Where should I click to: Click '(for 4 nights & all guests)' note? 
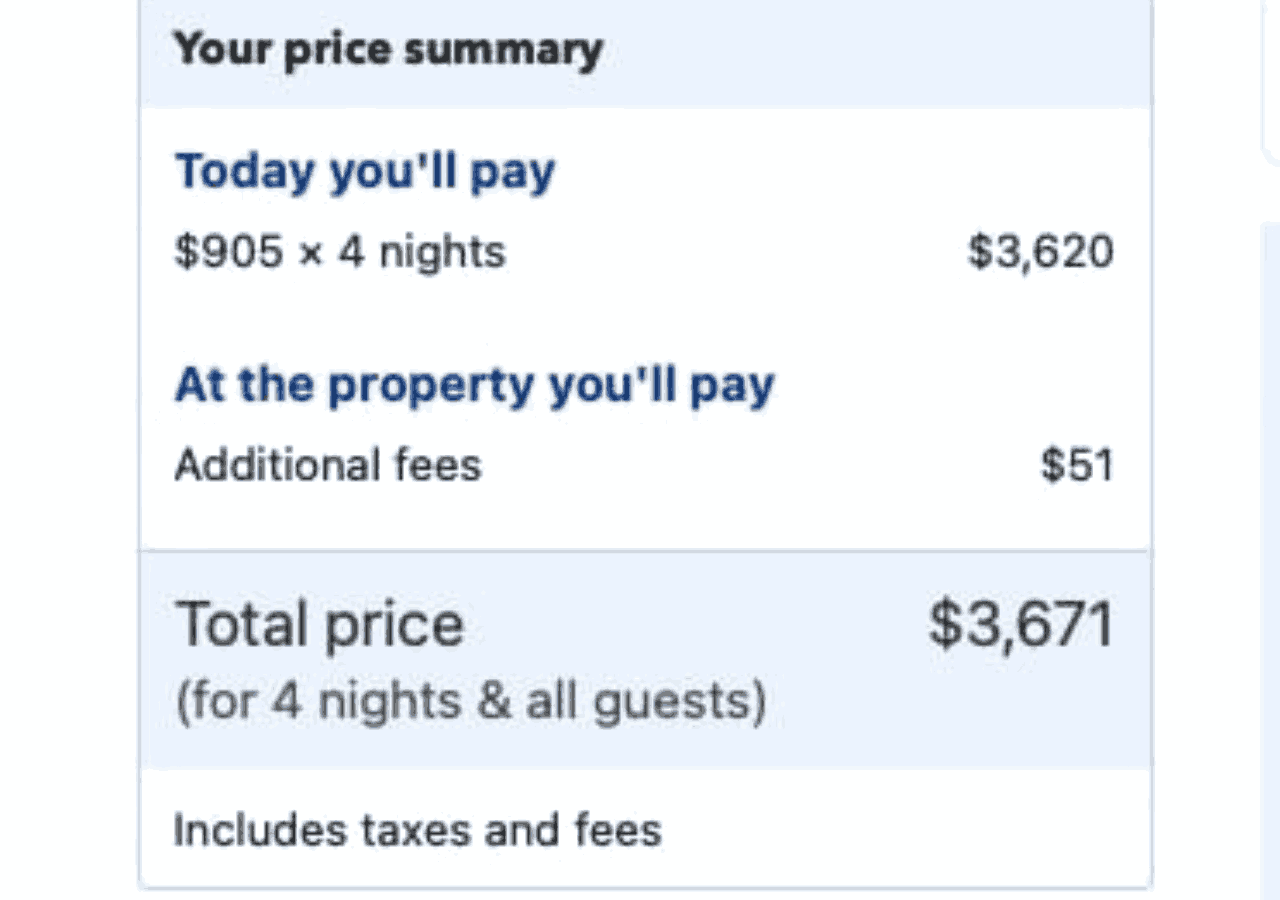click(470, 701)
